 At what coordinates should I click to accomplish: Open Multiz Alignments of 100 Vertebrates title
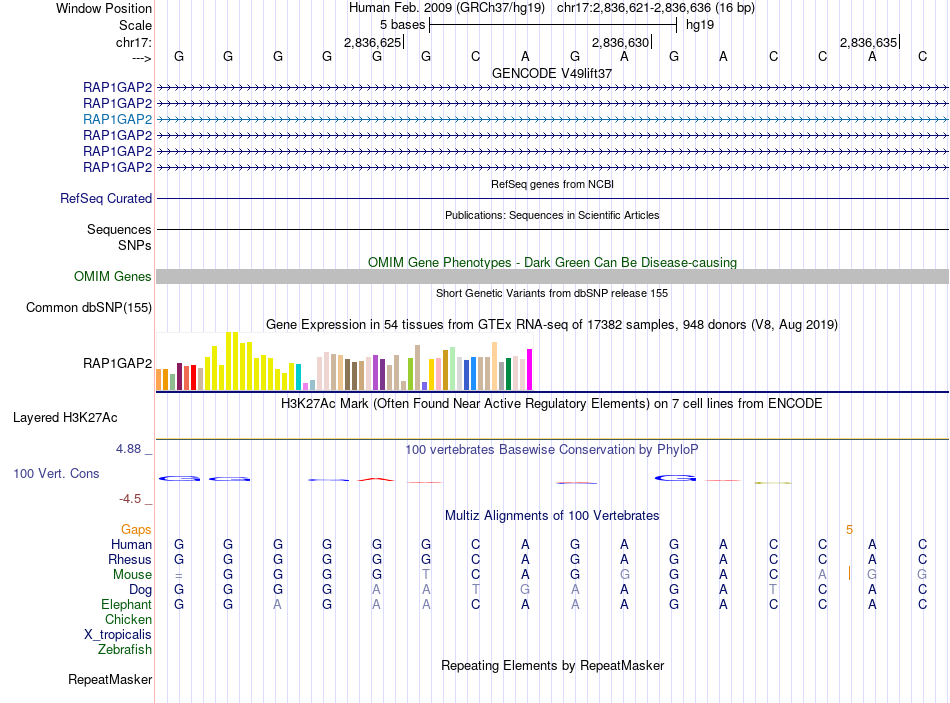(552, 516)
